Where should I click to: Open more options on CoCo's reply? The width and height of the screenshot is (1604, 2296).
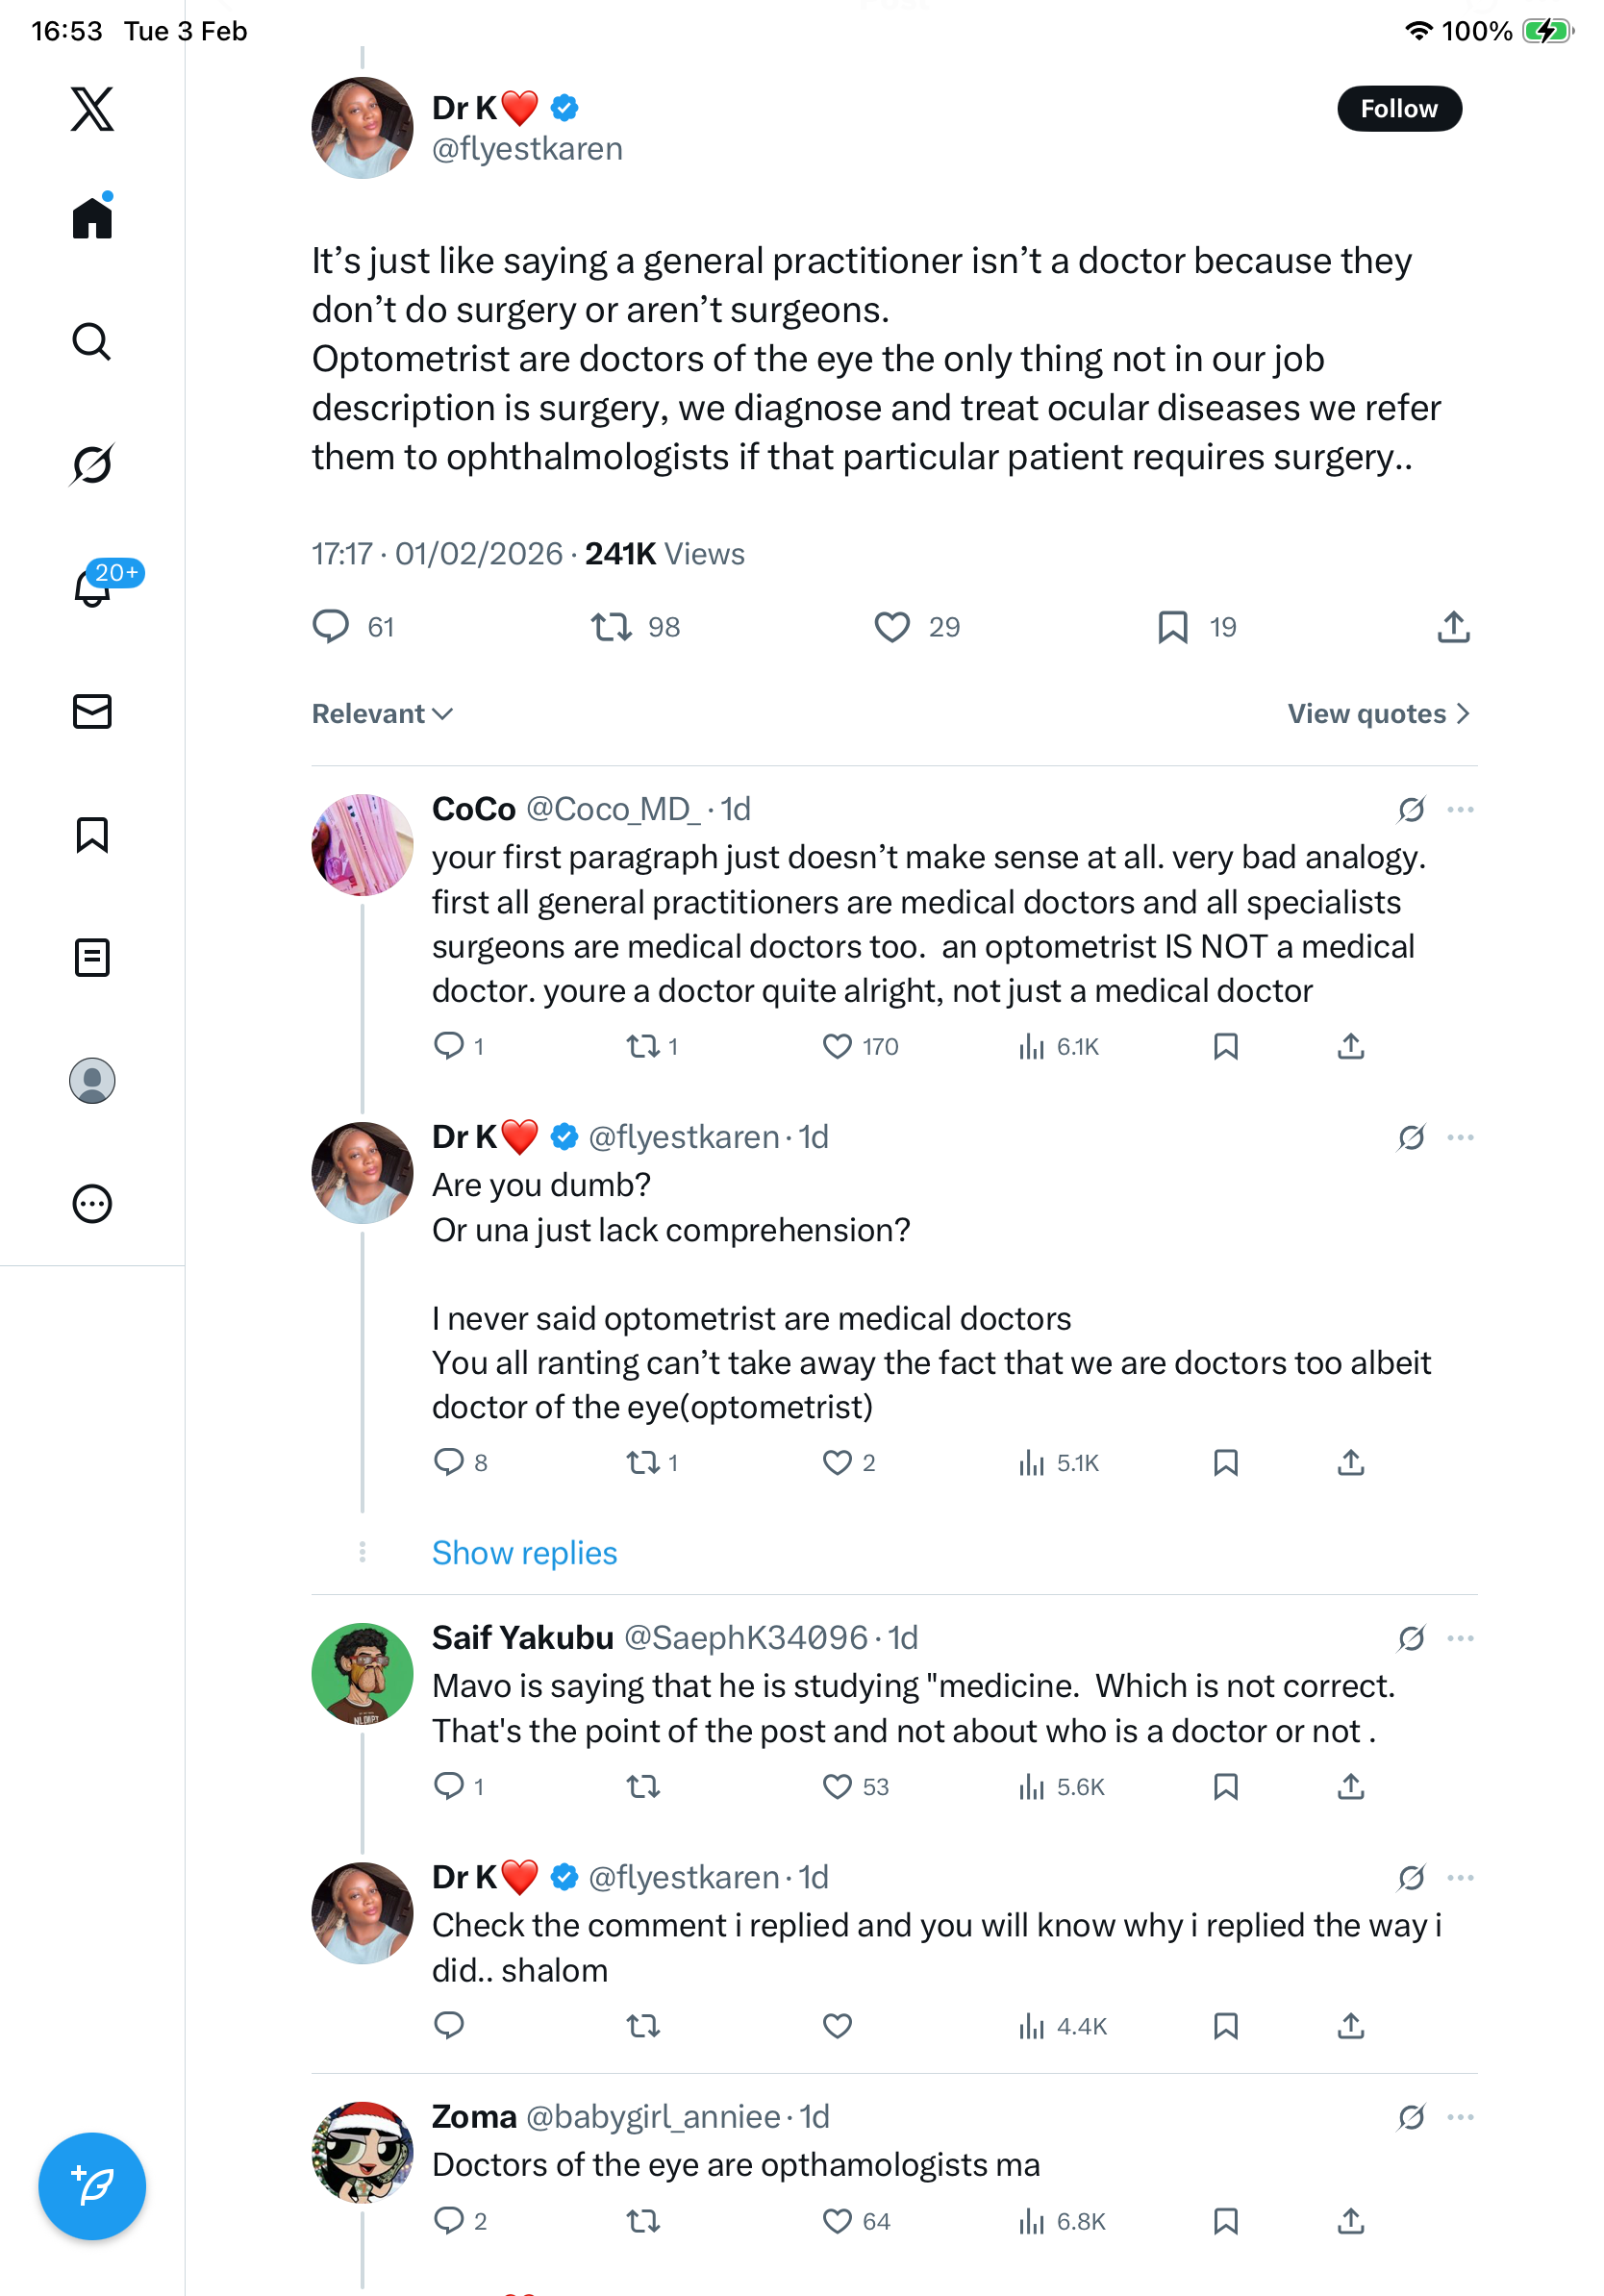tap(1460, 809)
